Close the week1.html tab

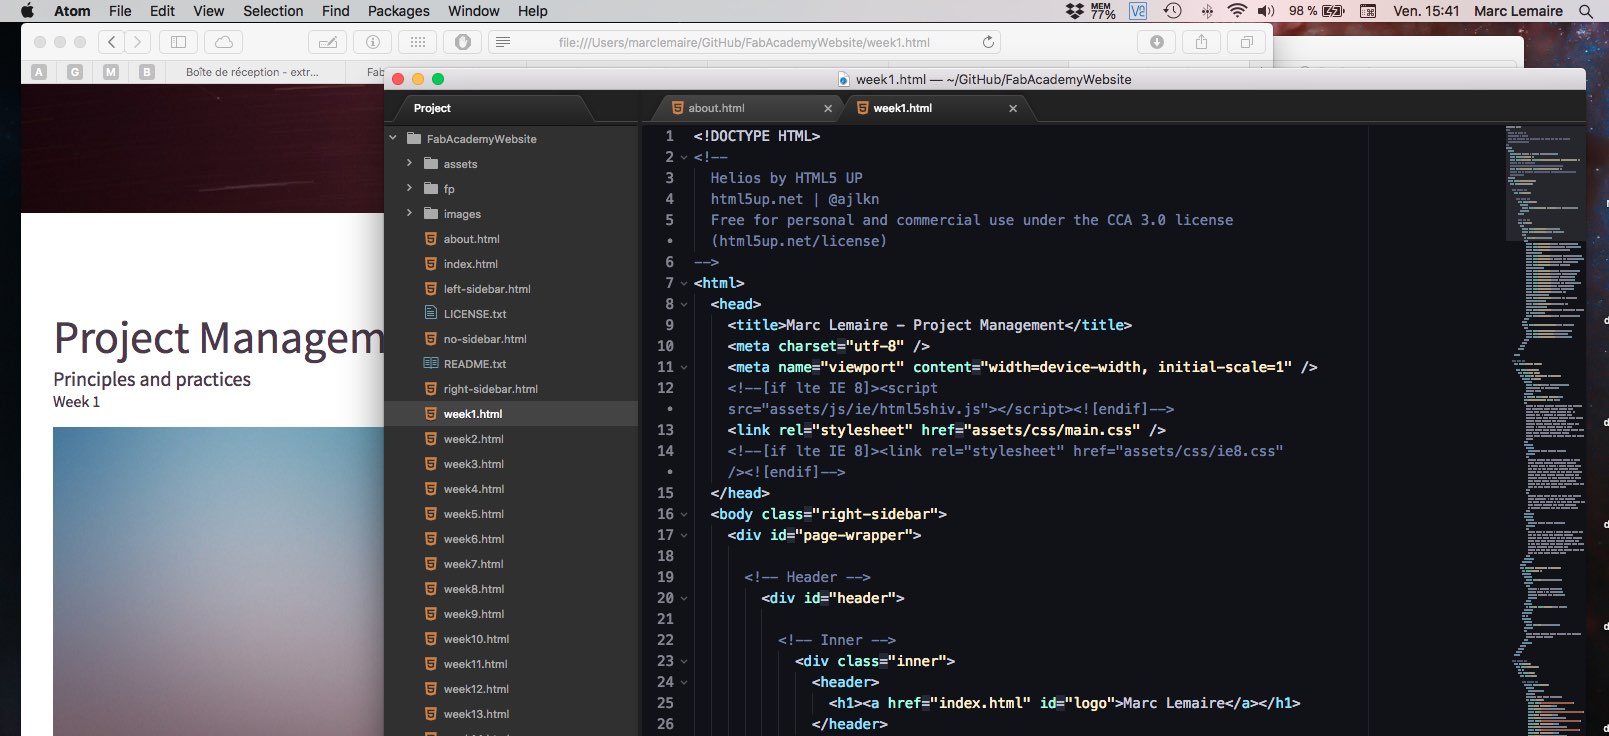point(1013,108)
